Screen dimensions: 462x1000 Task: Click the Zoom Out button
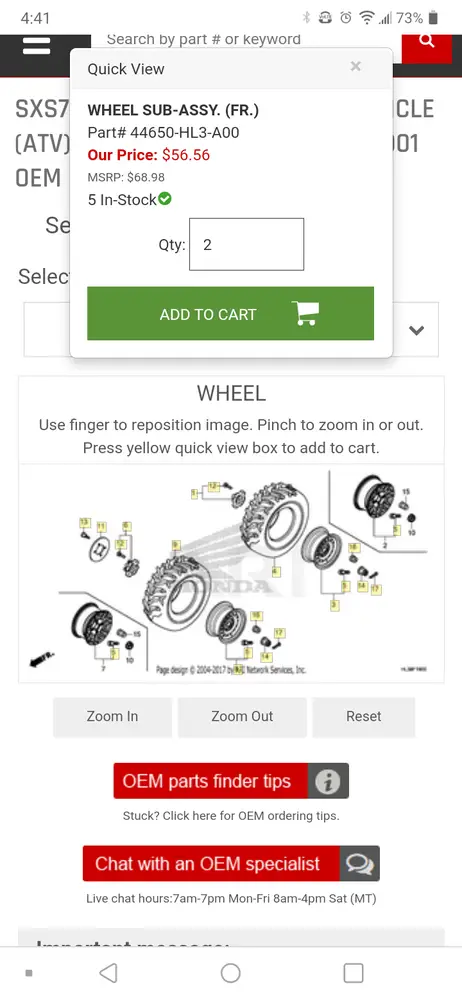[242, 717]
